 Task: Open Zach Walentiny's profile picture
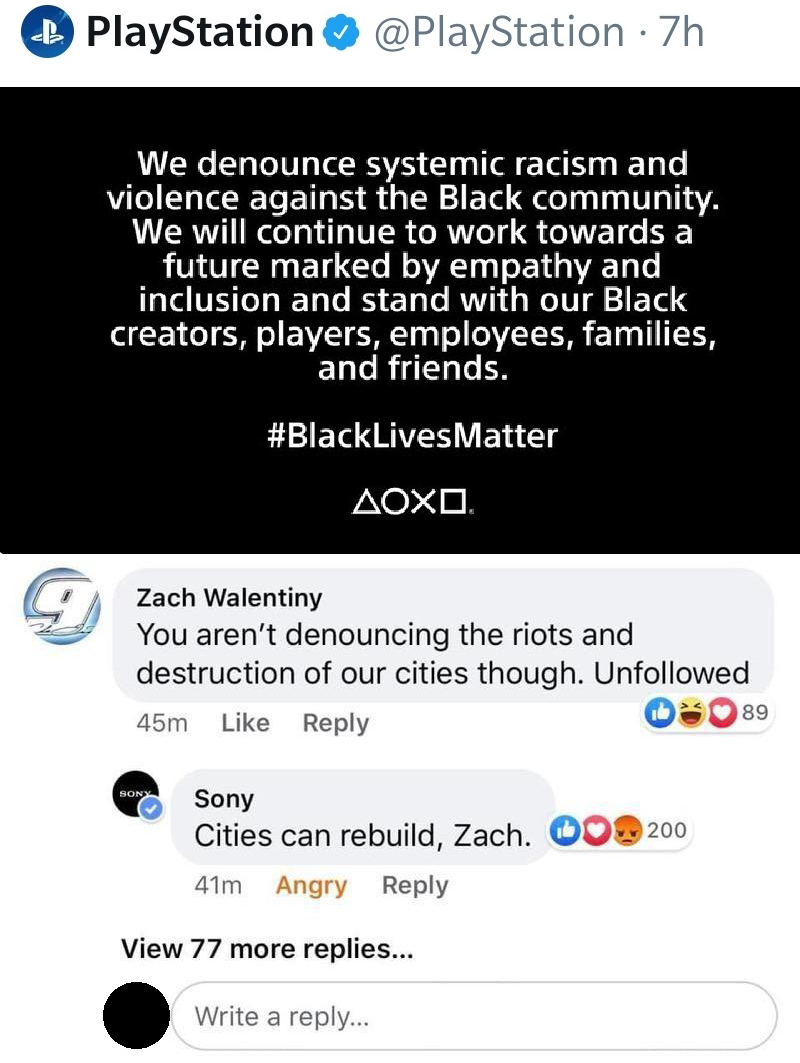coord(62,606)
